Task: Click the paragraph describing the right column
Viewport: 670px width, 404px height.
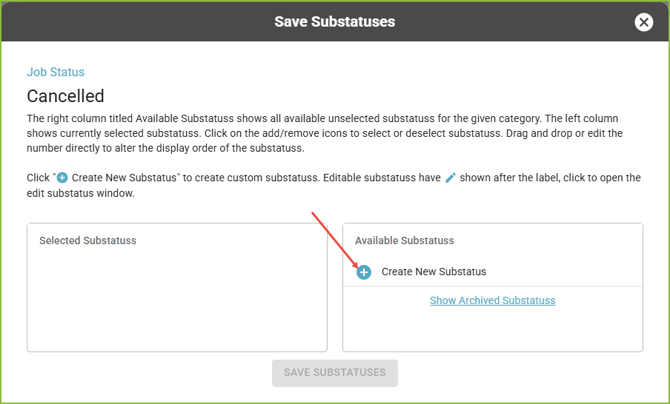Action: (x=325, y=133)
